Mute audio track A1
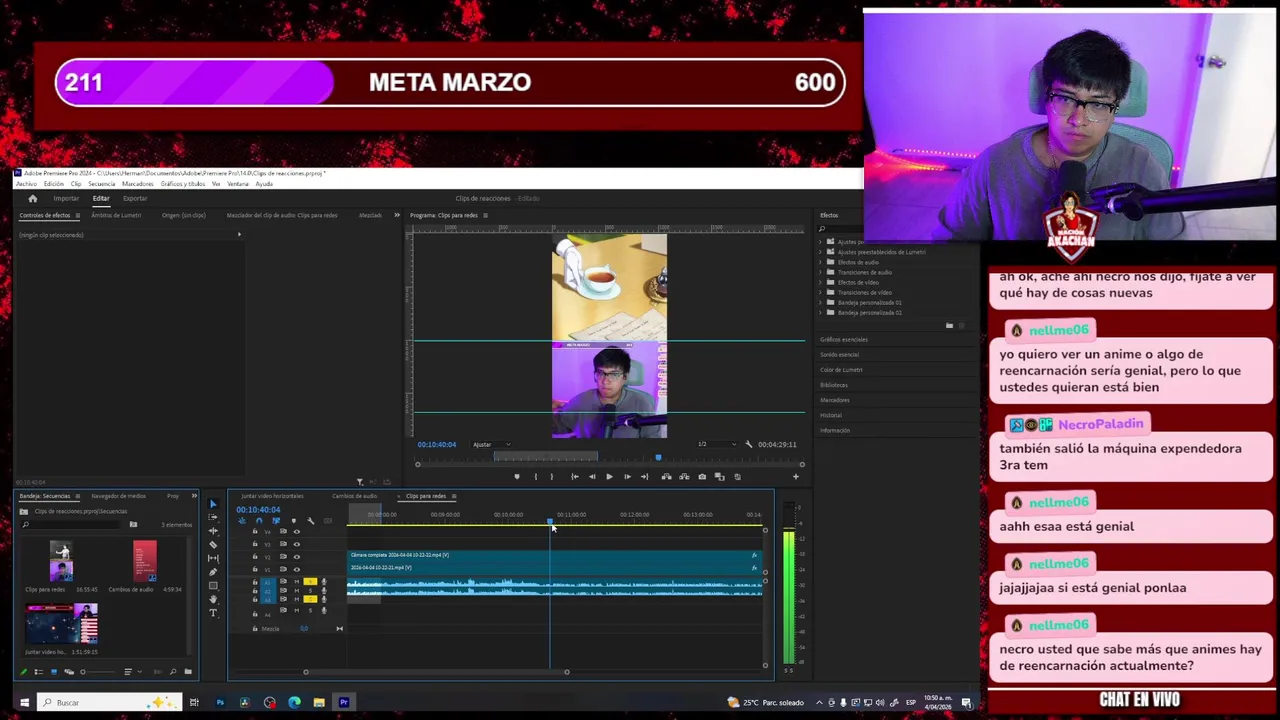 click(x=296, y=581)
